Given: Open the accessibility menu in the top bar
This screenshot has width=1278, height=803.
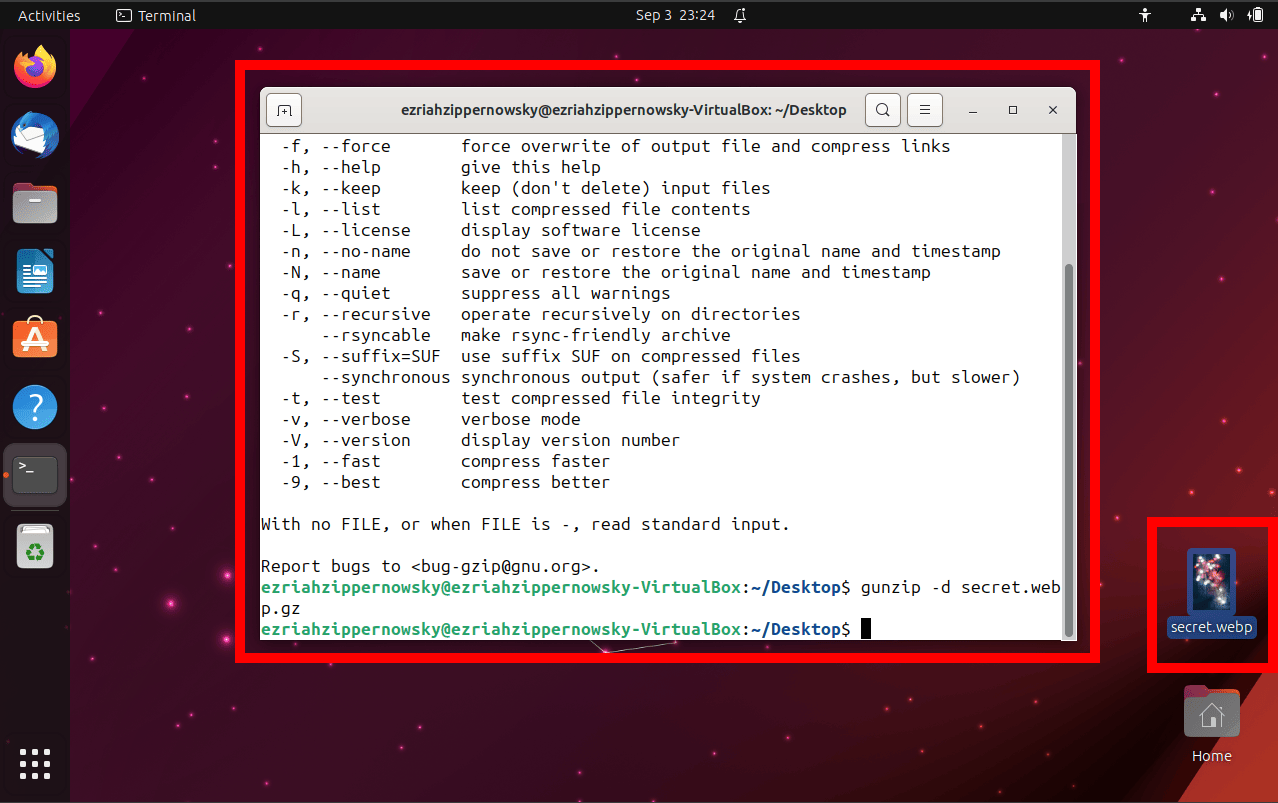Looking at the screenshot, I should point(1144,15).
